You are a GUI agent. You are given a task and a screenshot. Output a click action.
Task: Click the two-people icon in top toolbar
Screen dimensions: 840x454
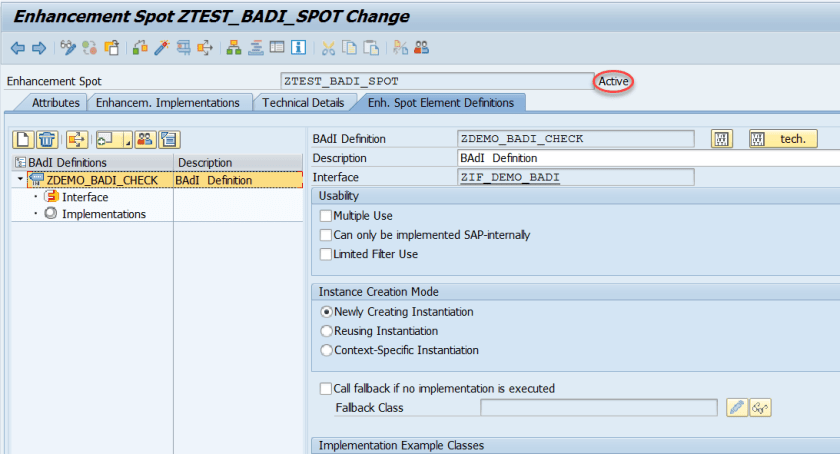tap(422, 48)
